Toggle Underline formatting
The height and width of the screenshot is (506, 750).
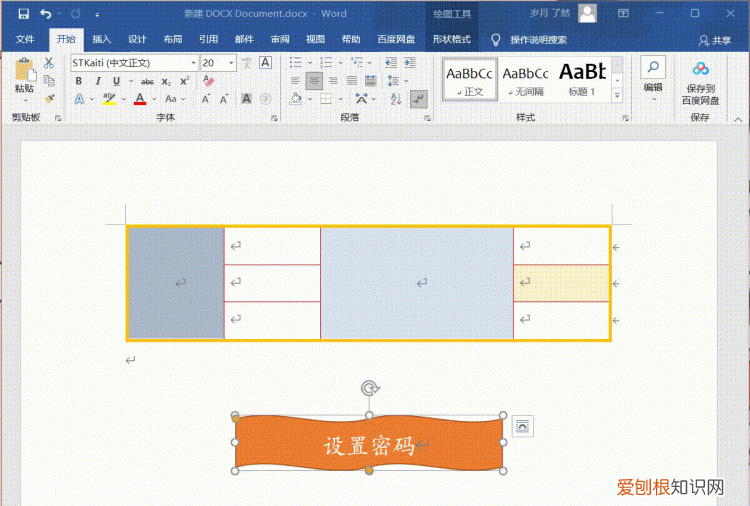(116, 81)
